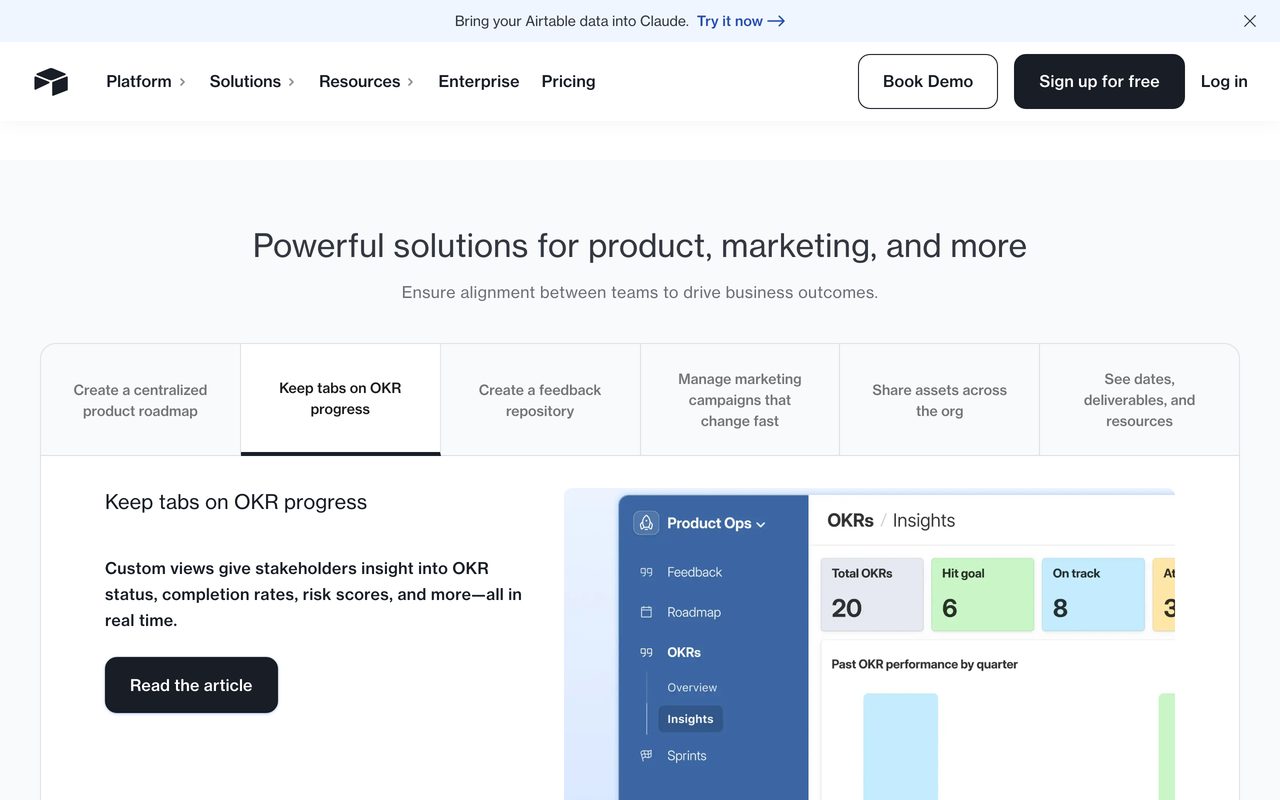Click the Roadmap calendar icon in sidebar
The height and width of the screenshot is (800, 1280).
coord(646,612)
